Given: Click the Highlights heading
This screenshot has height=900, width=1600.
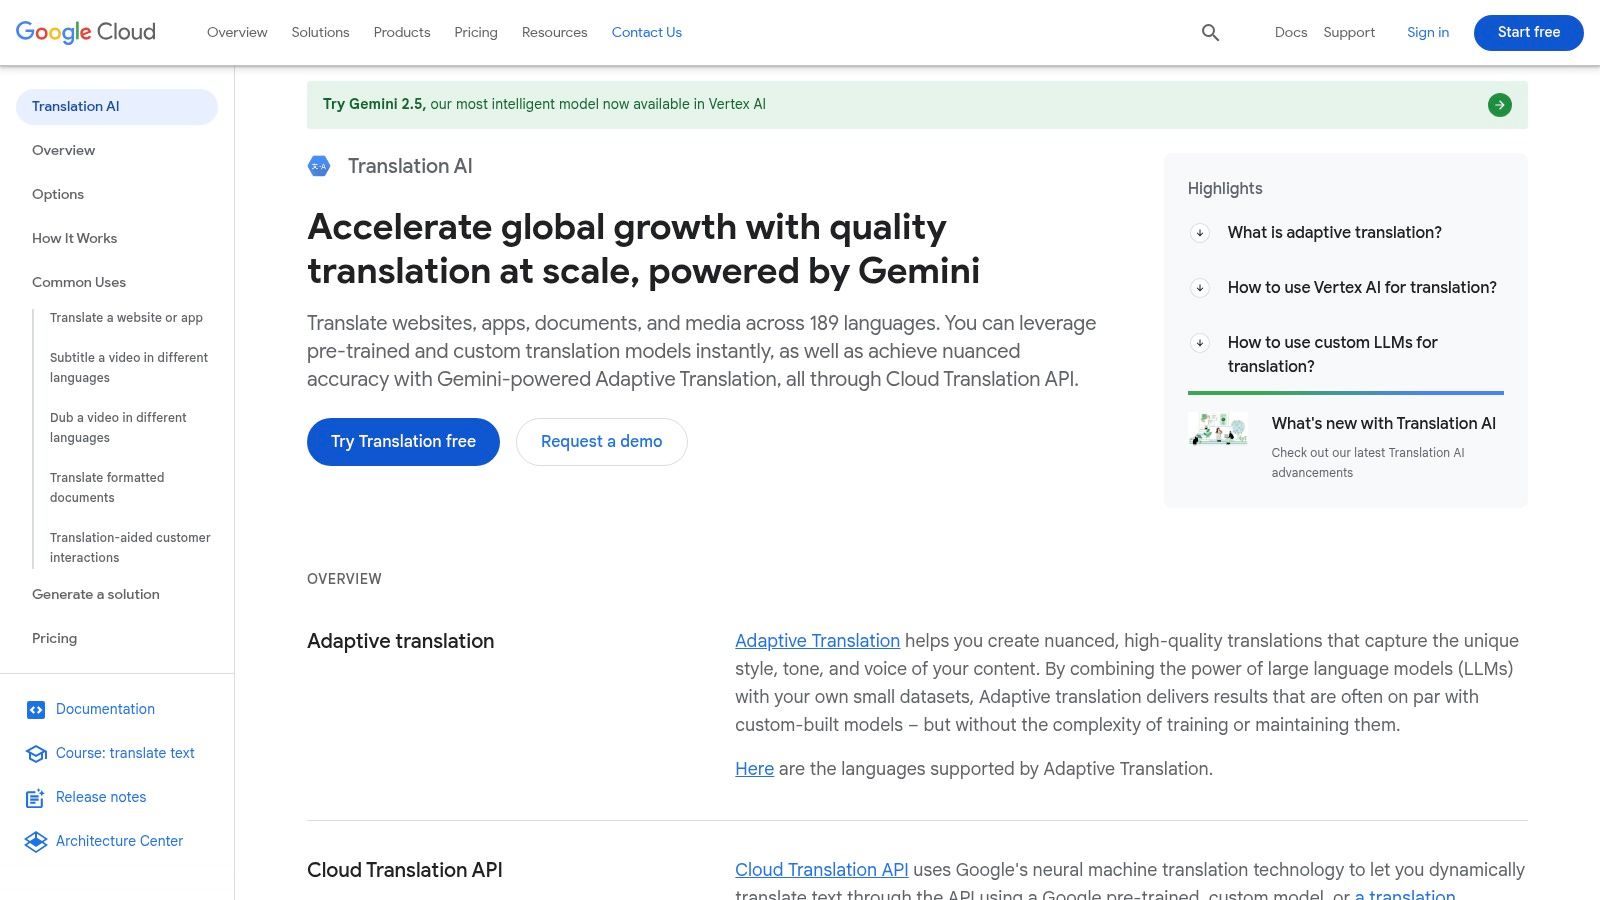Looking at the screenshot, I should (x=1225, y=189).
